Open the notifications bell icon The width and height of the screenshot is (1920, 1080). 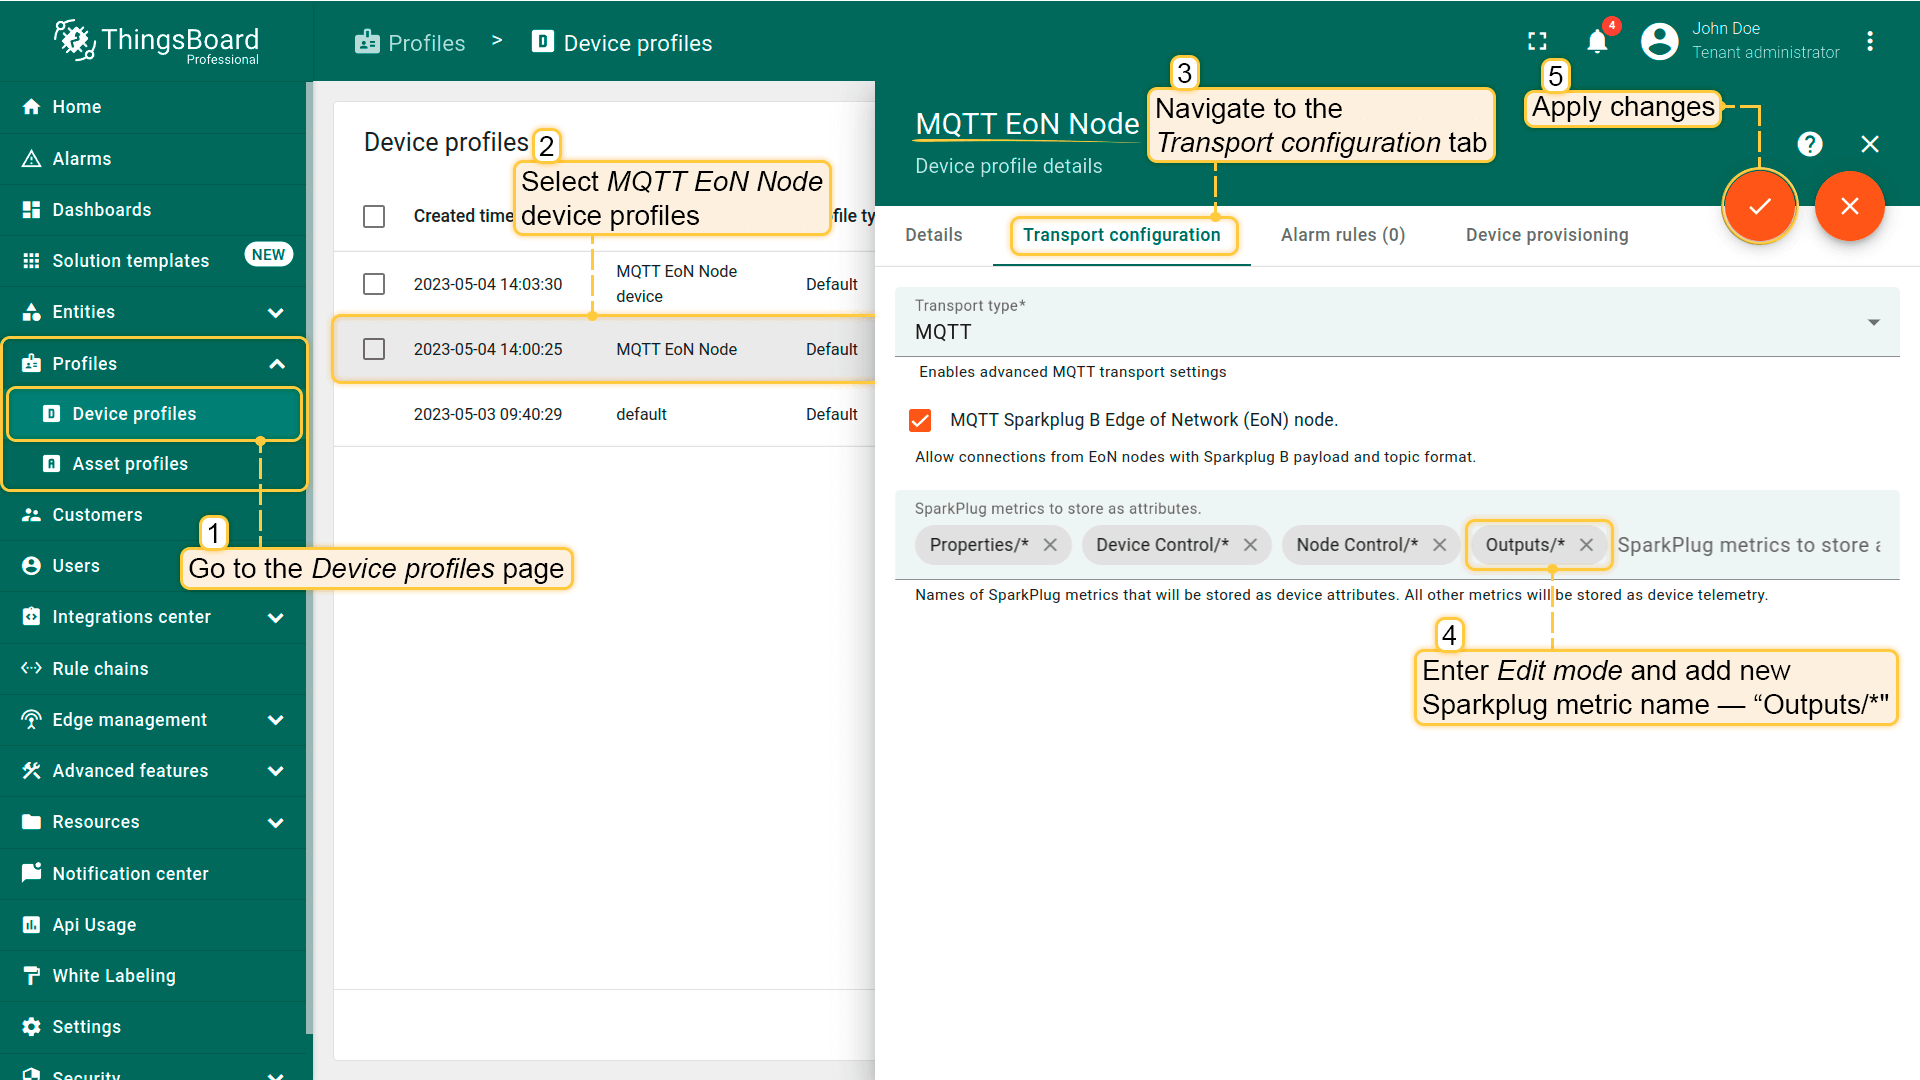coord(1597,42)
